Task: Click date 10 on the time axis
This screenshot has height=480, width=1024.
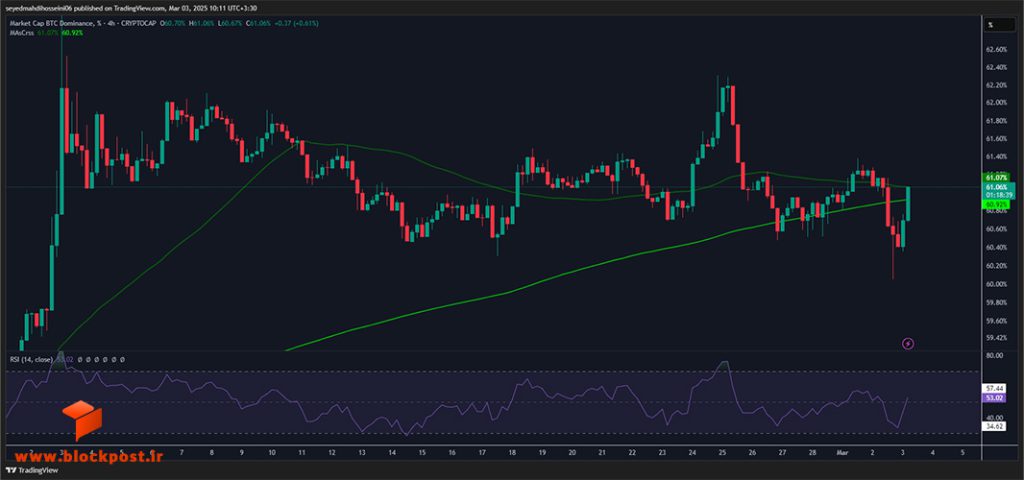Action: (272, 452)
